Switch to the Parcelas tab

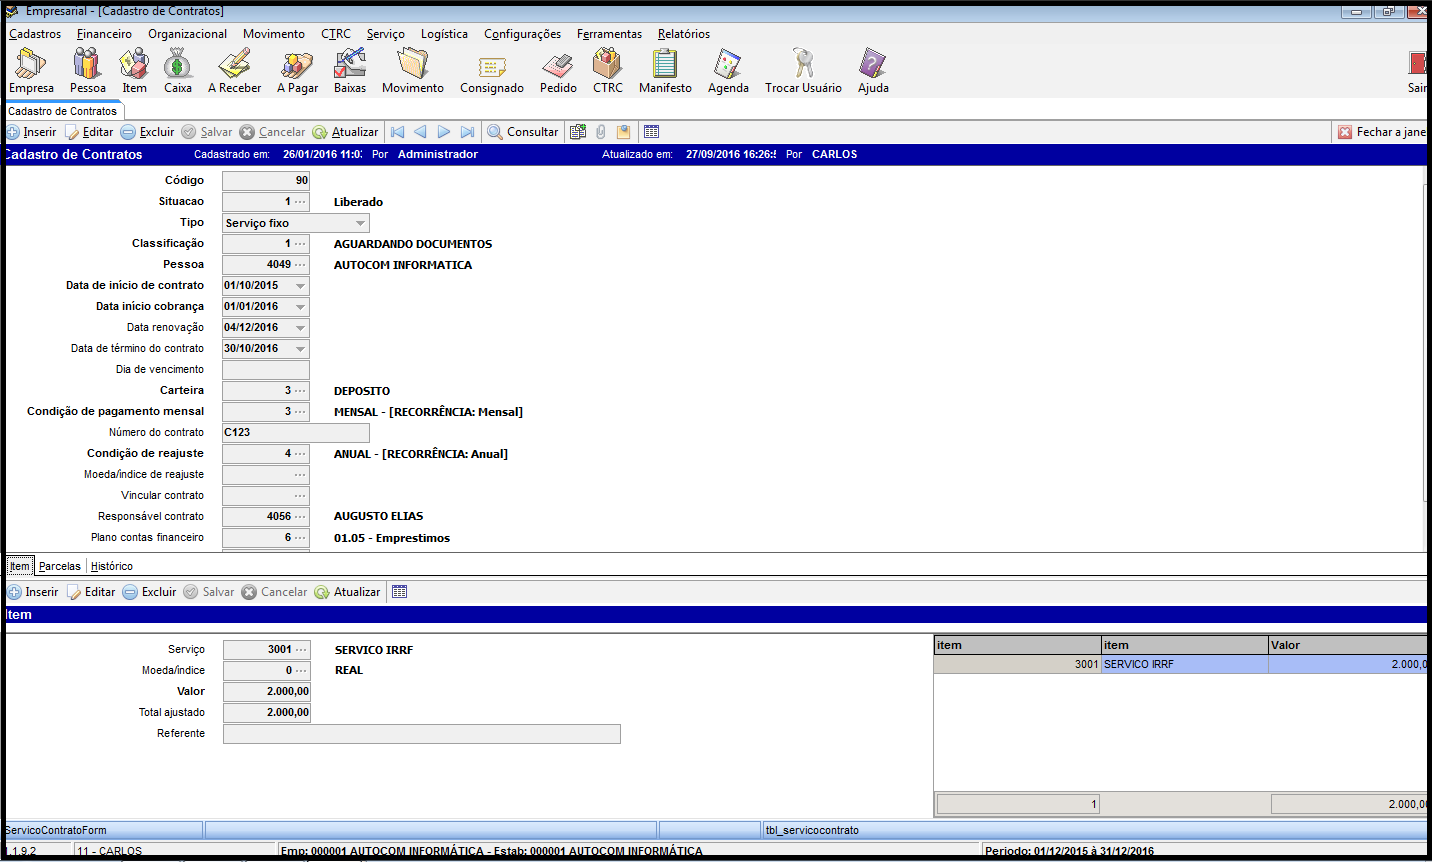point(60,566)
